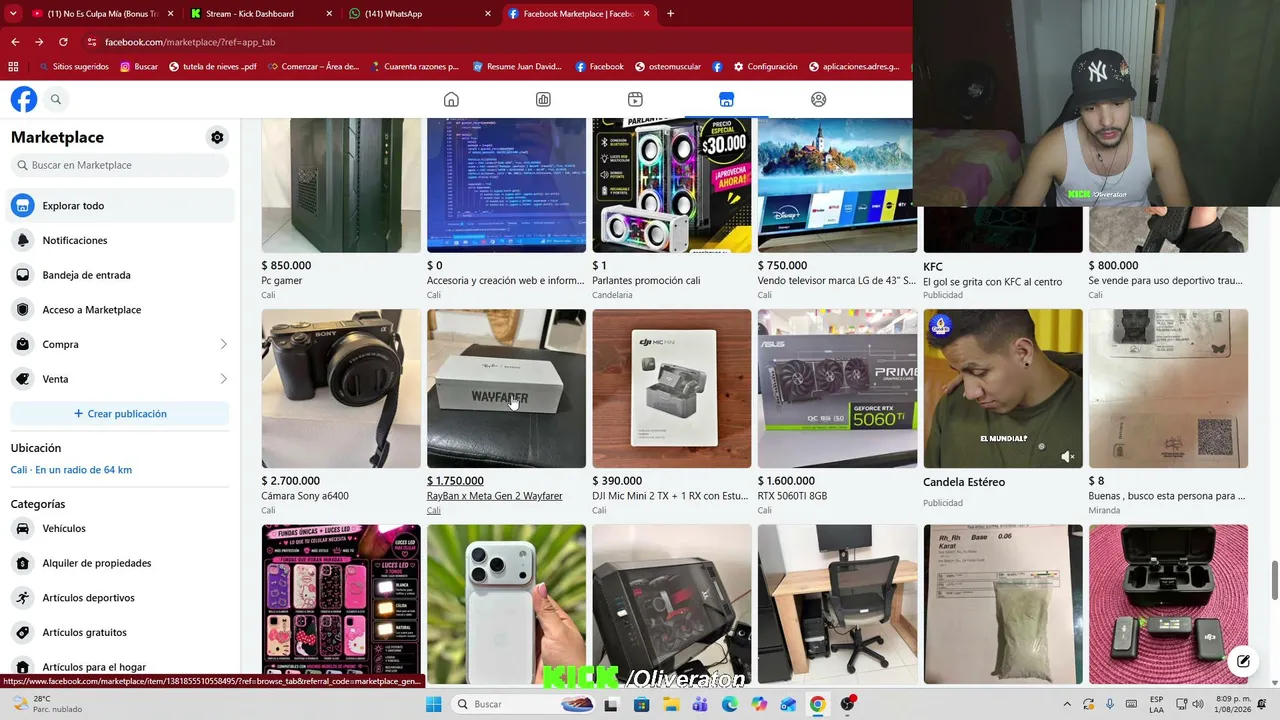Open Facebook home via the logo
1280x720 pixels.
24,99
